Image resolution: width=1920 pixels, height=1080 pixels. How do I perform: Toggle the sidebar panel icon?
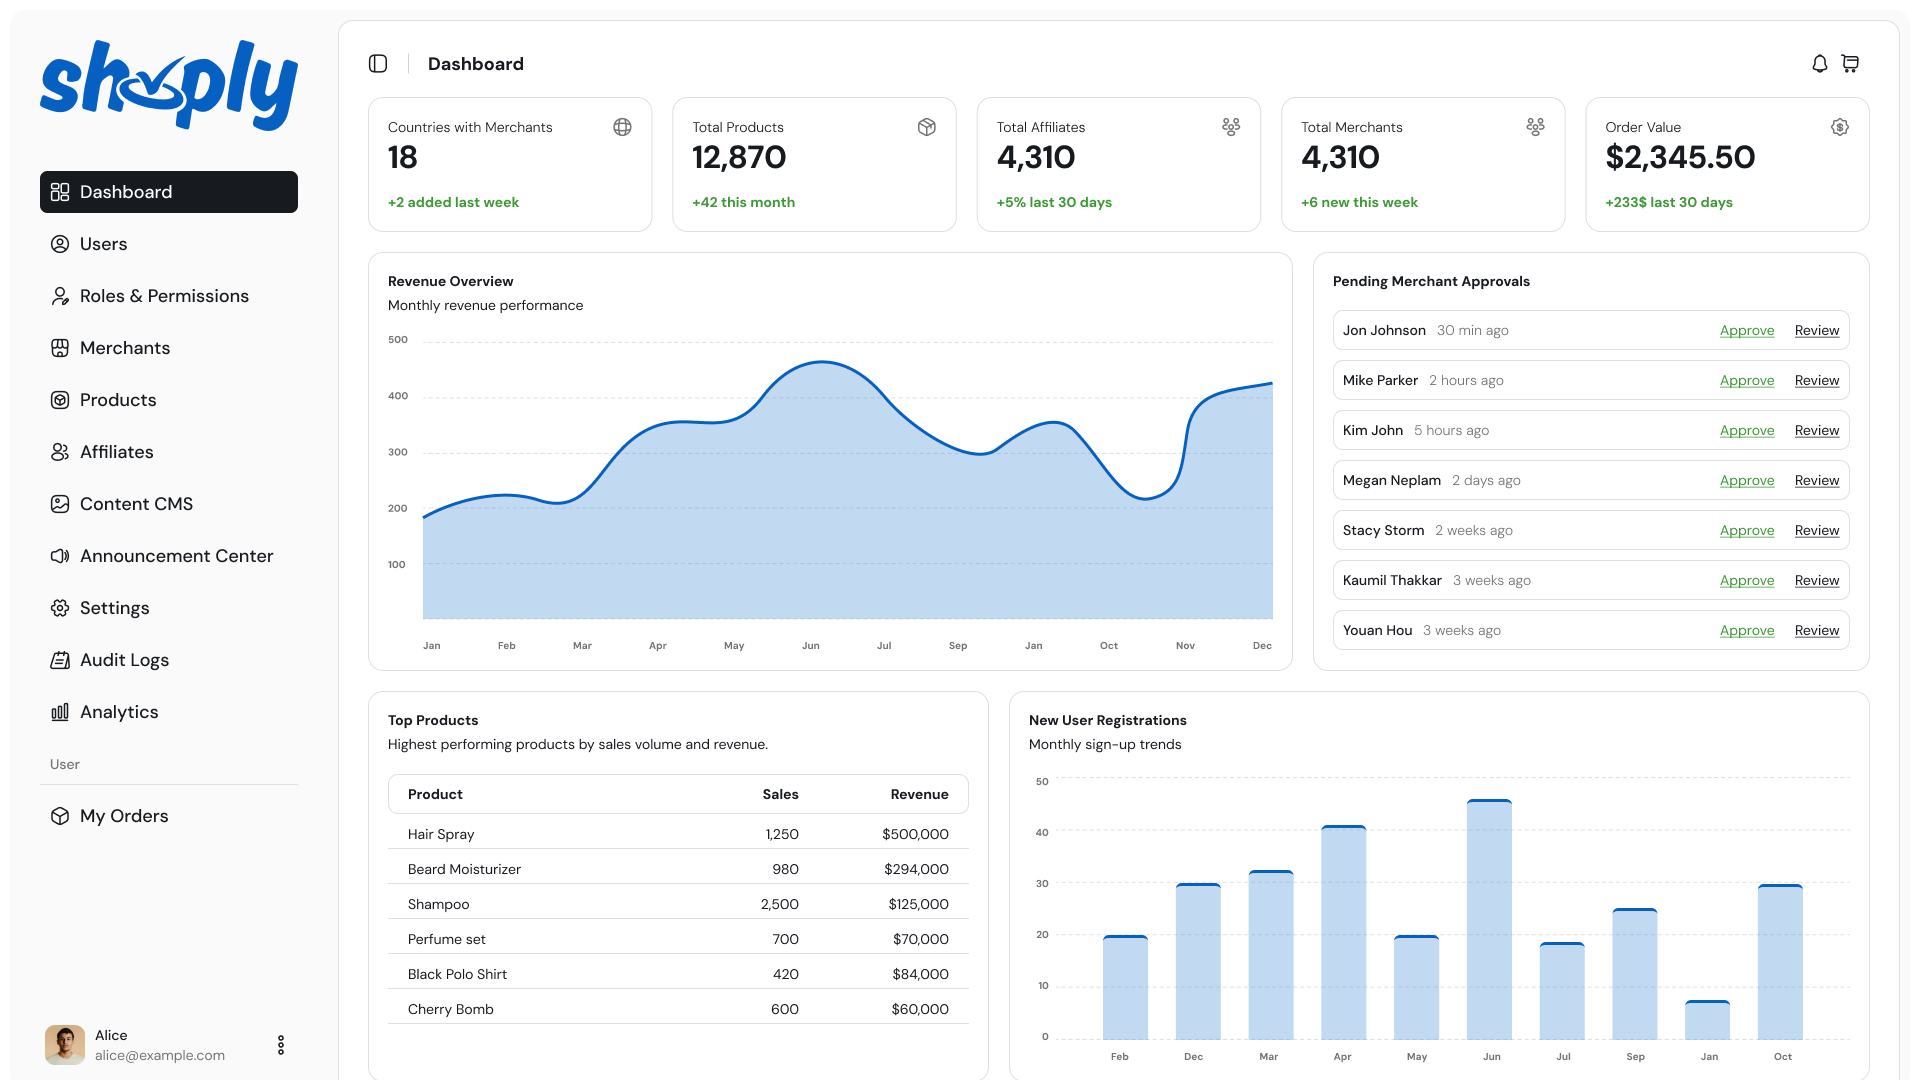378,64
